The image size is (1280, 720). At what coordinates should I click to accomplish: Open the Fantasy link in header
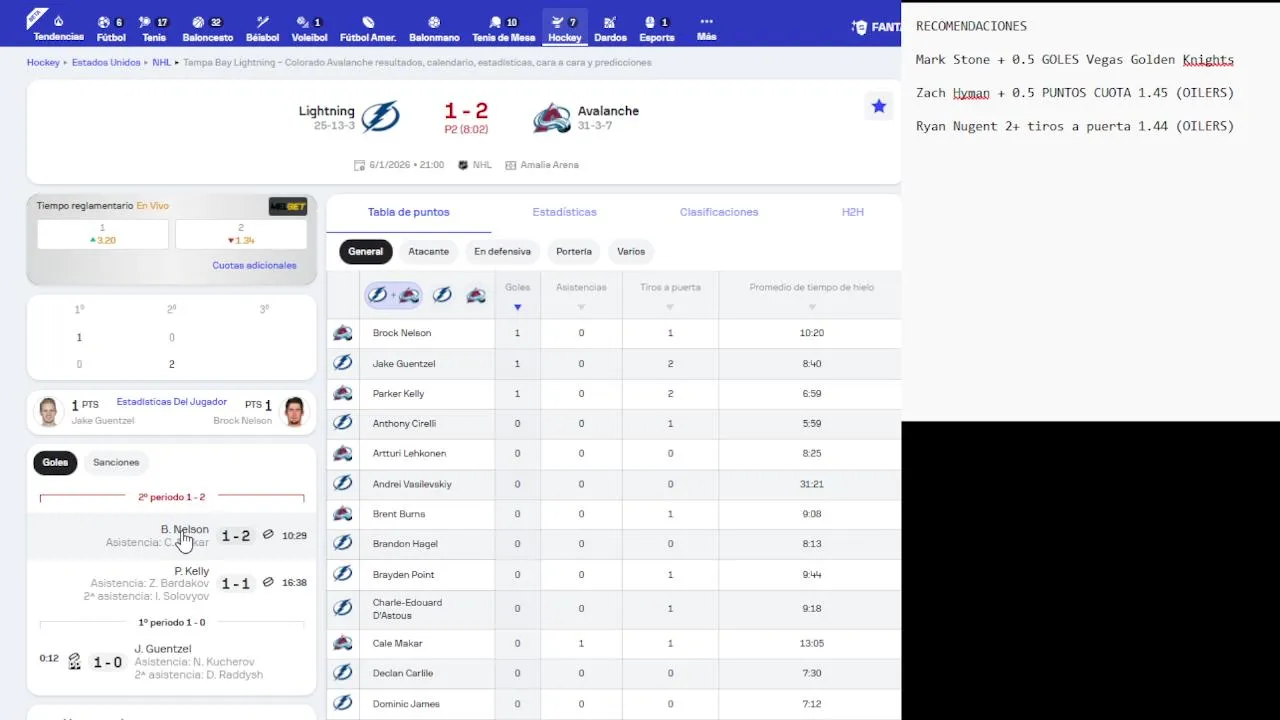click(x=876, y=27)
